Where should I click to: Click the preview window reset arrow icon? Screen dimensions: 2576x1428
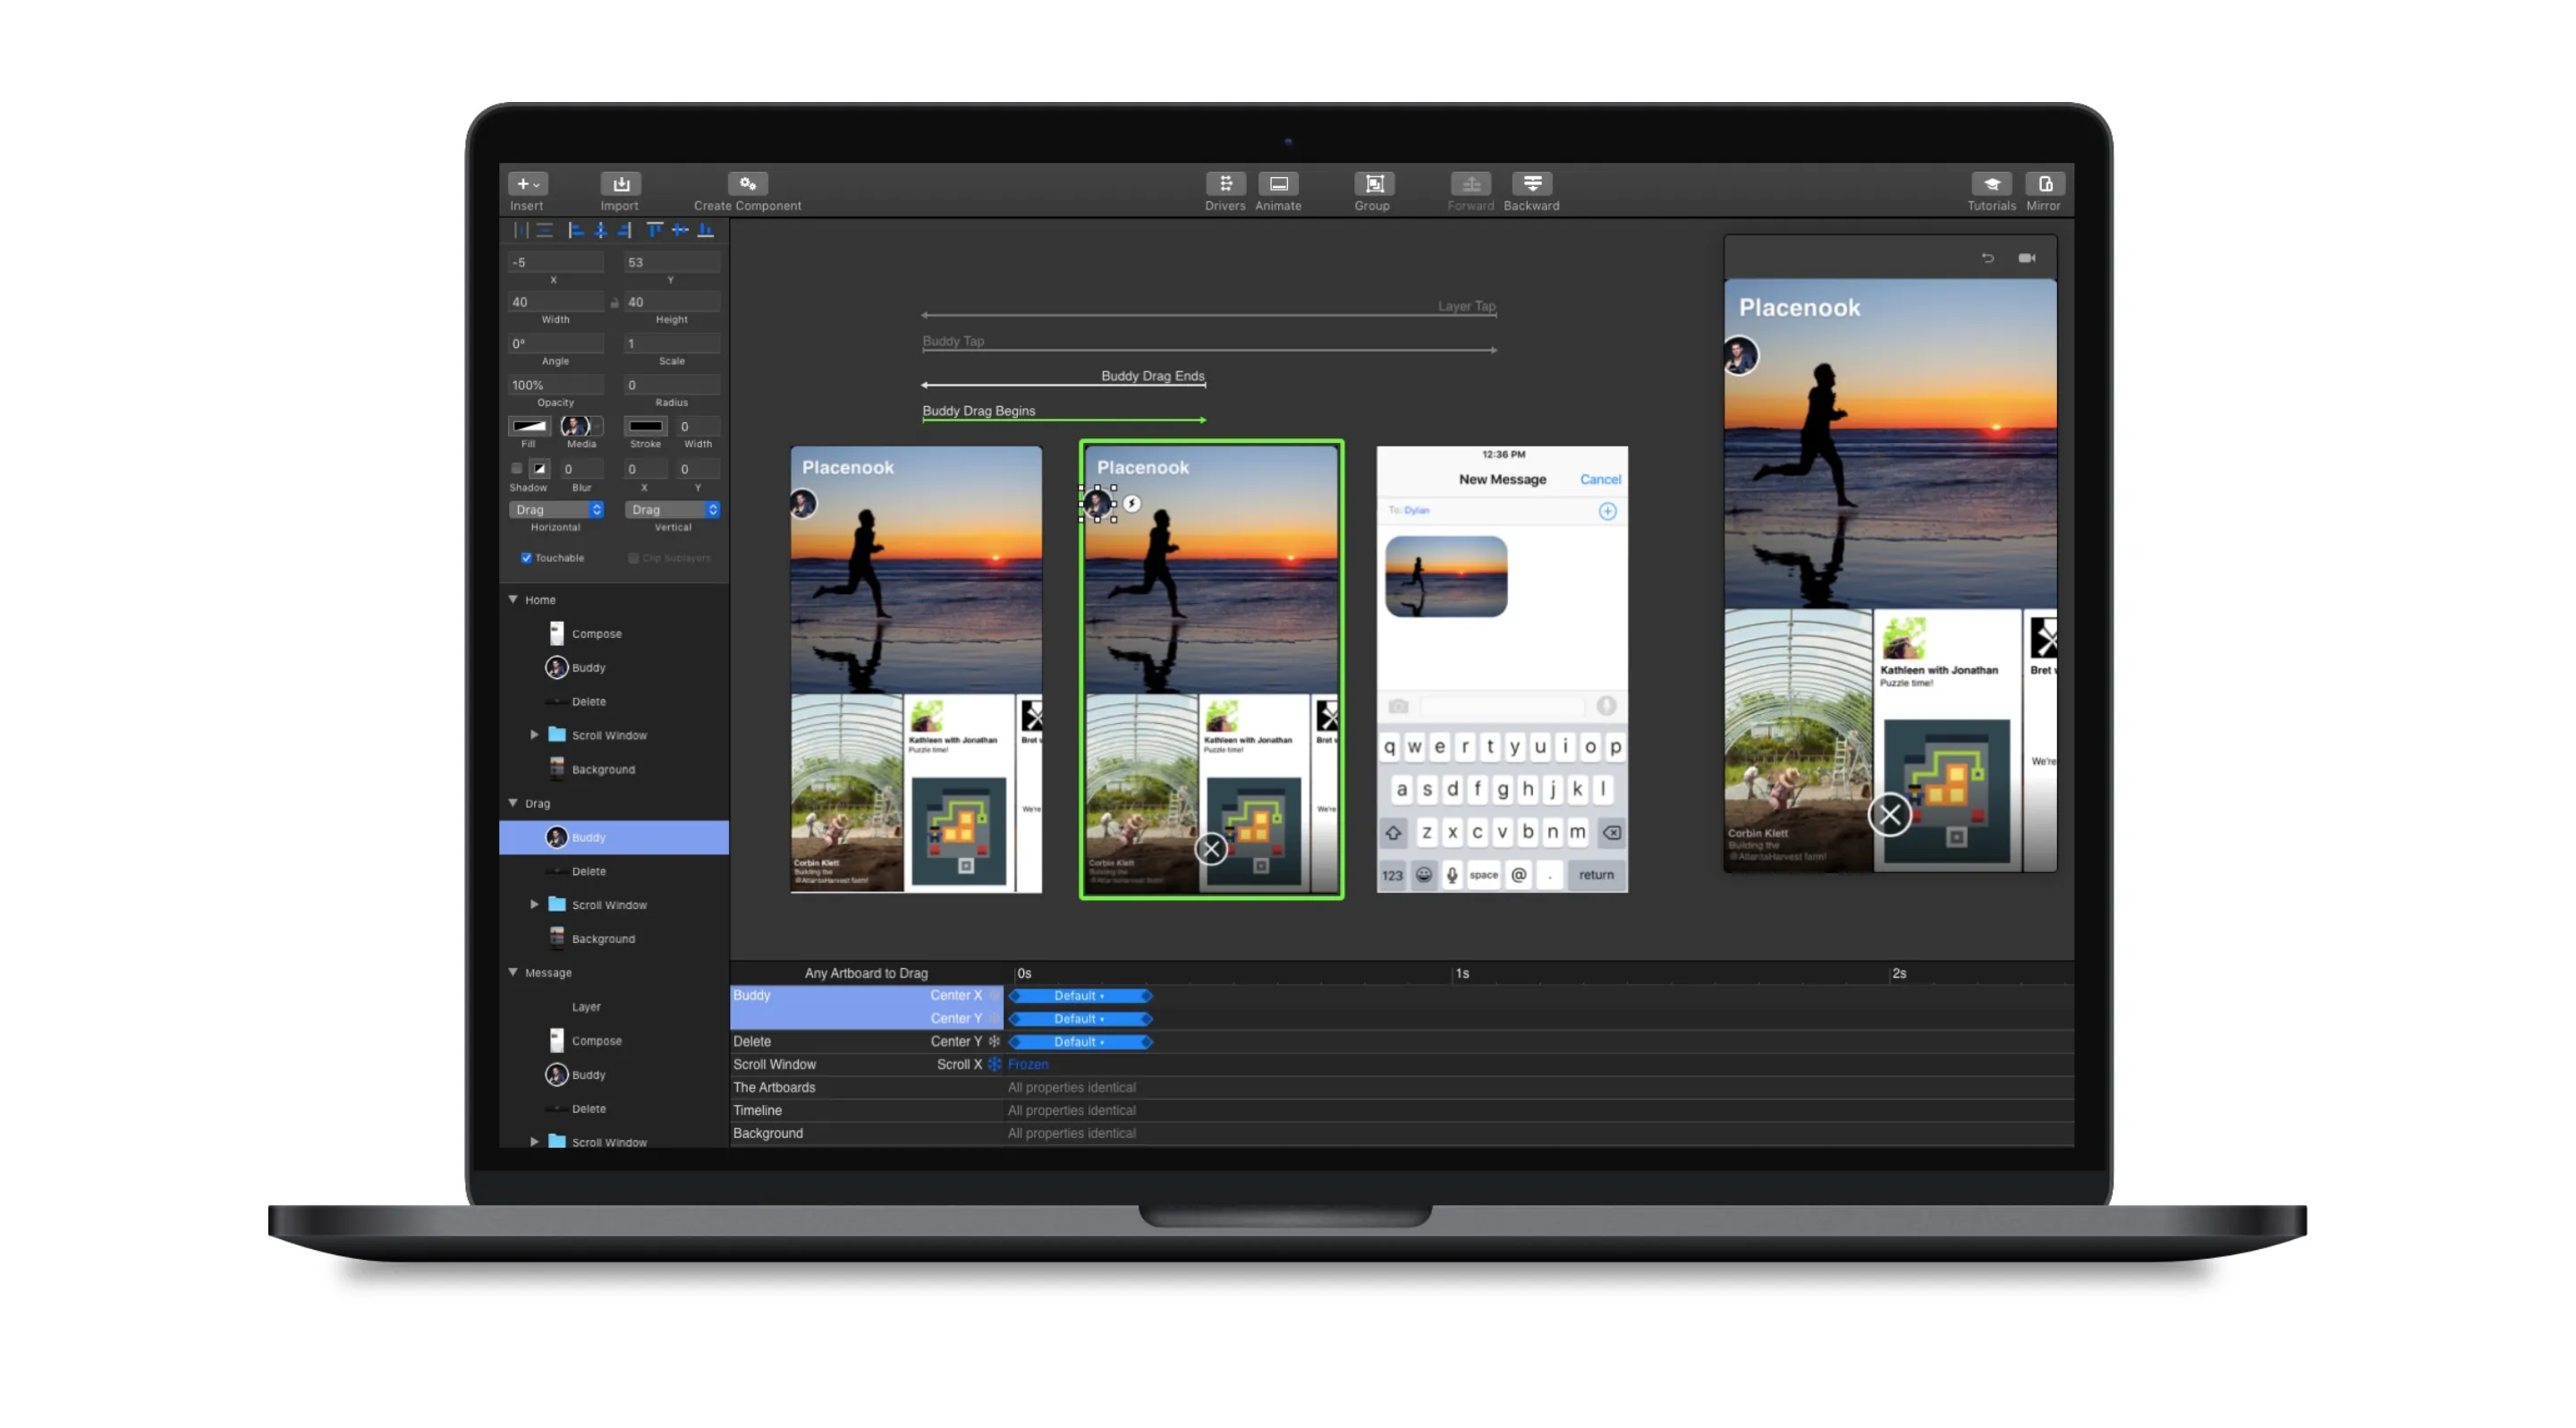1988,258
